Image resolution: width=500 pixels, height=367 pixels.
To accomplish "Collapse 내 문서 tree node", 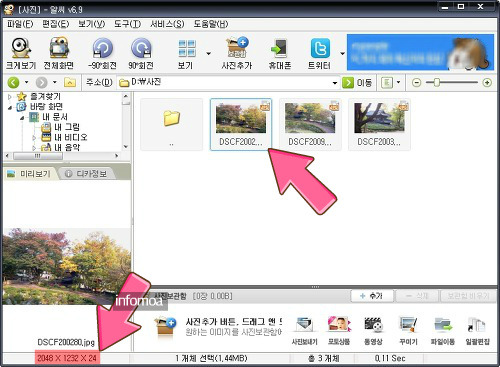I will coord(22,118).
